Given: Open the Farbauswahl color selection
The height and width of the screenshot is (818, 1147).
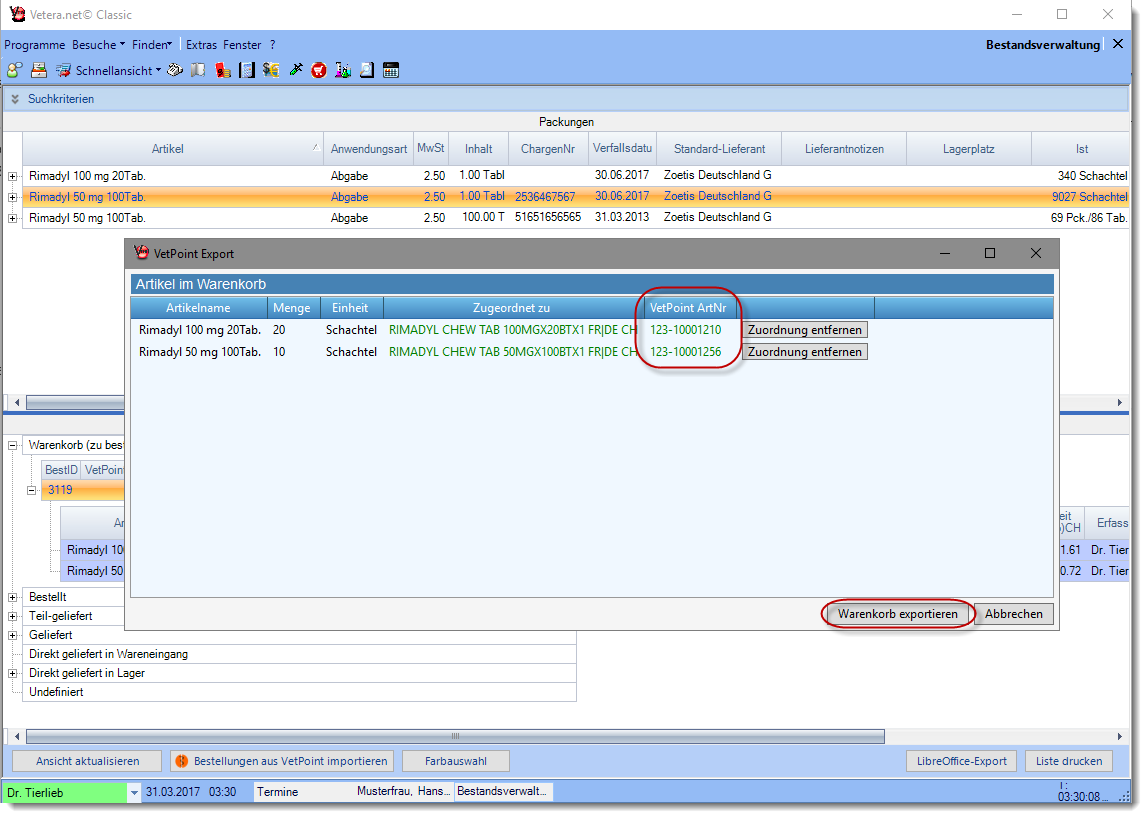Looking at the screenshot, I should (455, 761).
